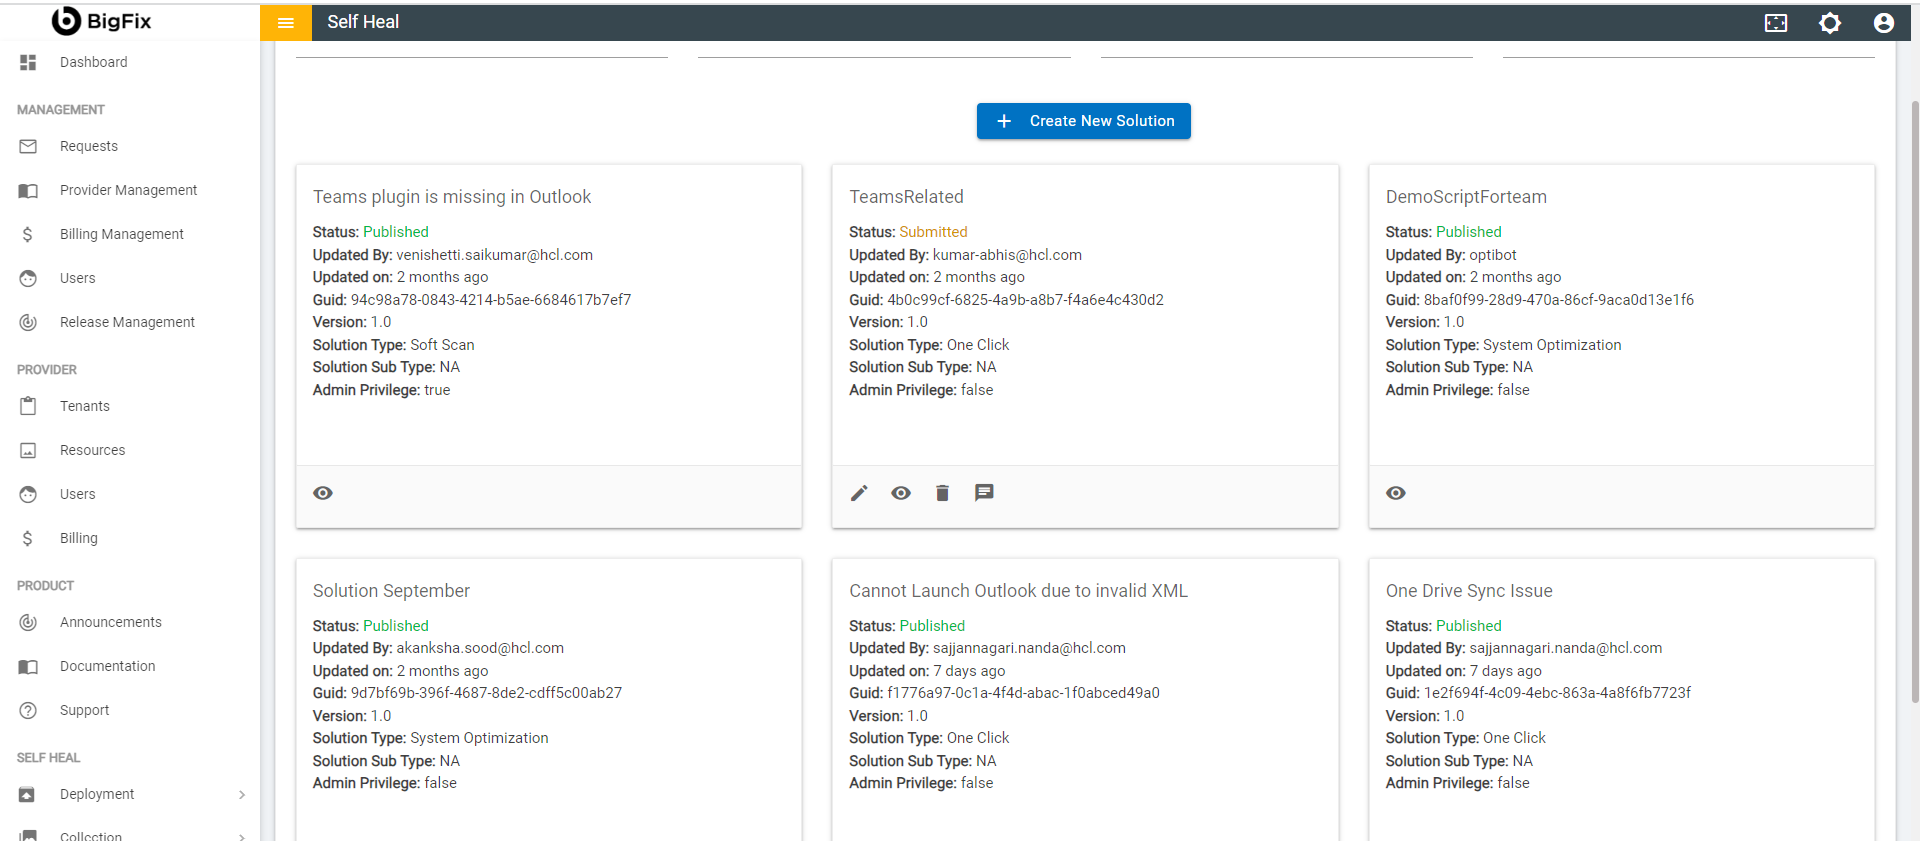Open comments for TeamsRelated solution
Viewport: 1920px width, 841px height.
pyautogui.click(x=984, y=493)
